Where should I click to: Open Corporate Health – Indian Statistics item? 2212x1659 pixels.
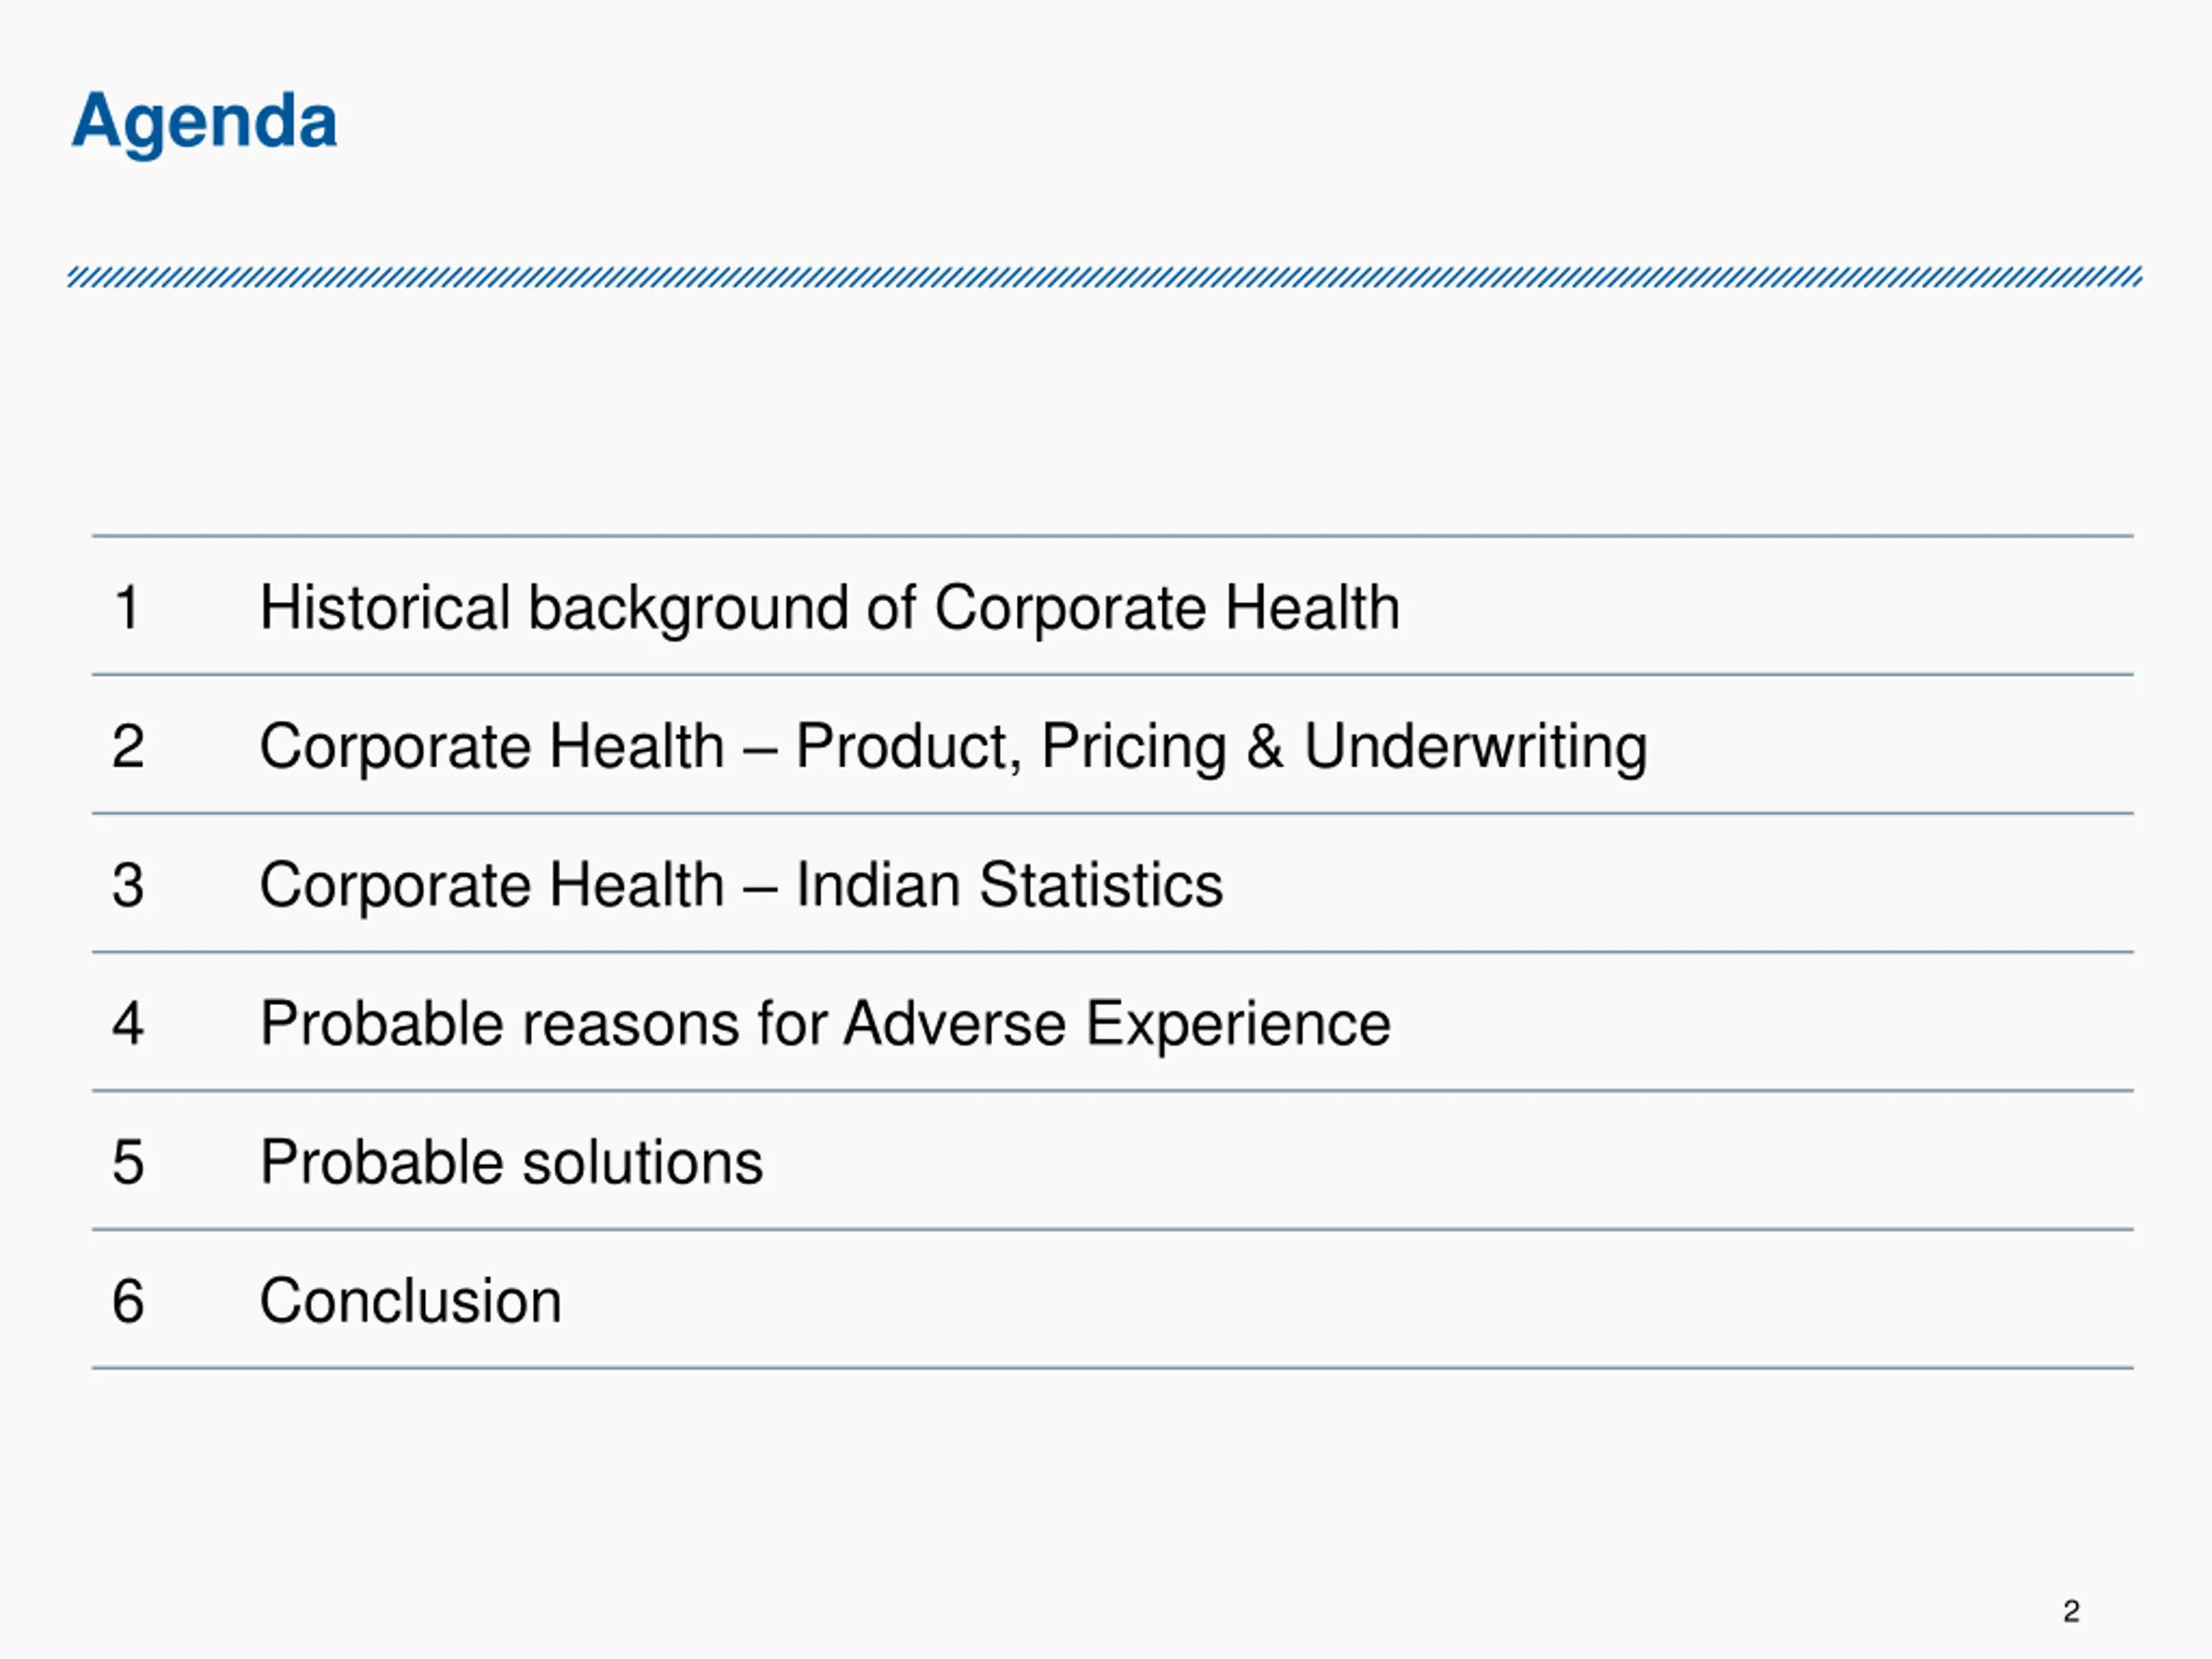pyautogui.click(x=741, y=885)
